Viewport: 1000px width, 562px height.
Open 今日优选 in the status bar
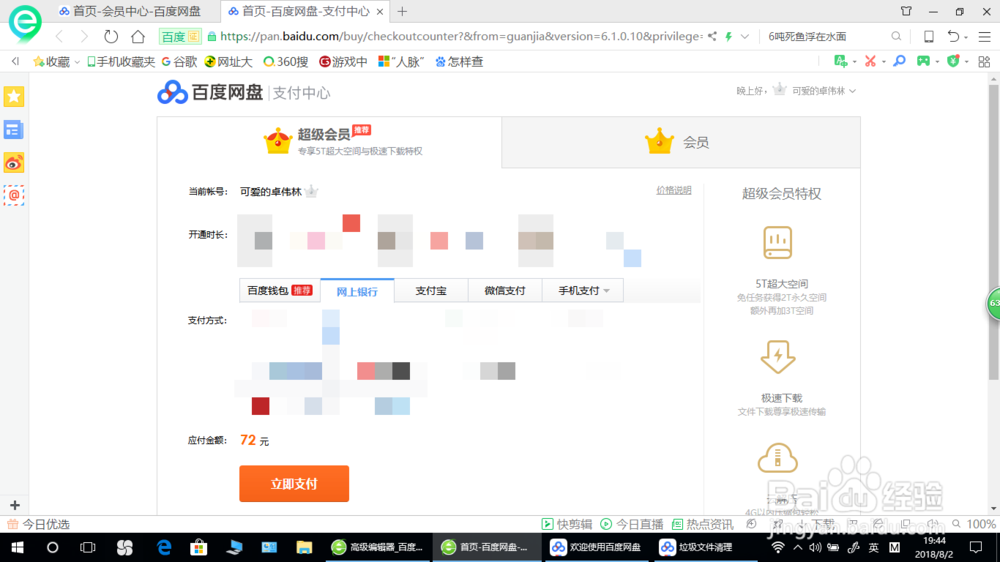click(38, 524)
